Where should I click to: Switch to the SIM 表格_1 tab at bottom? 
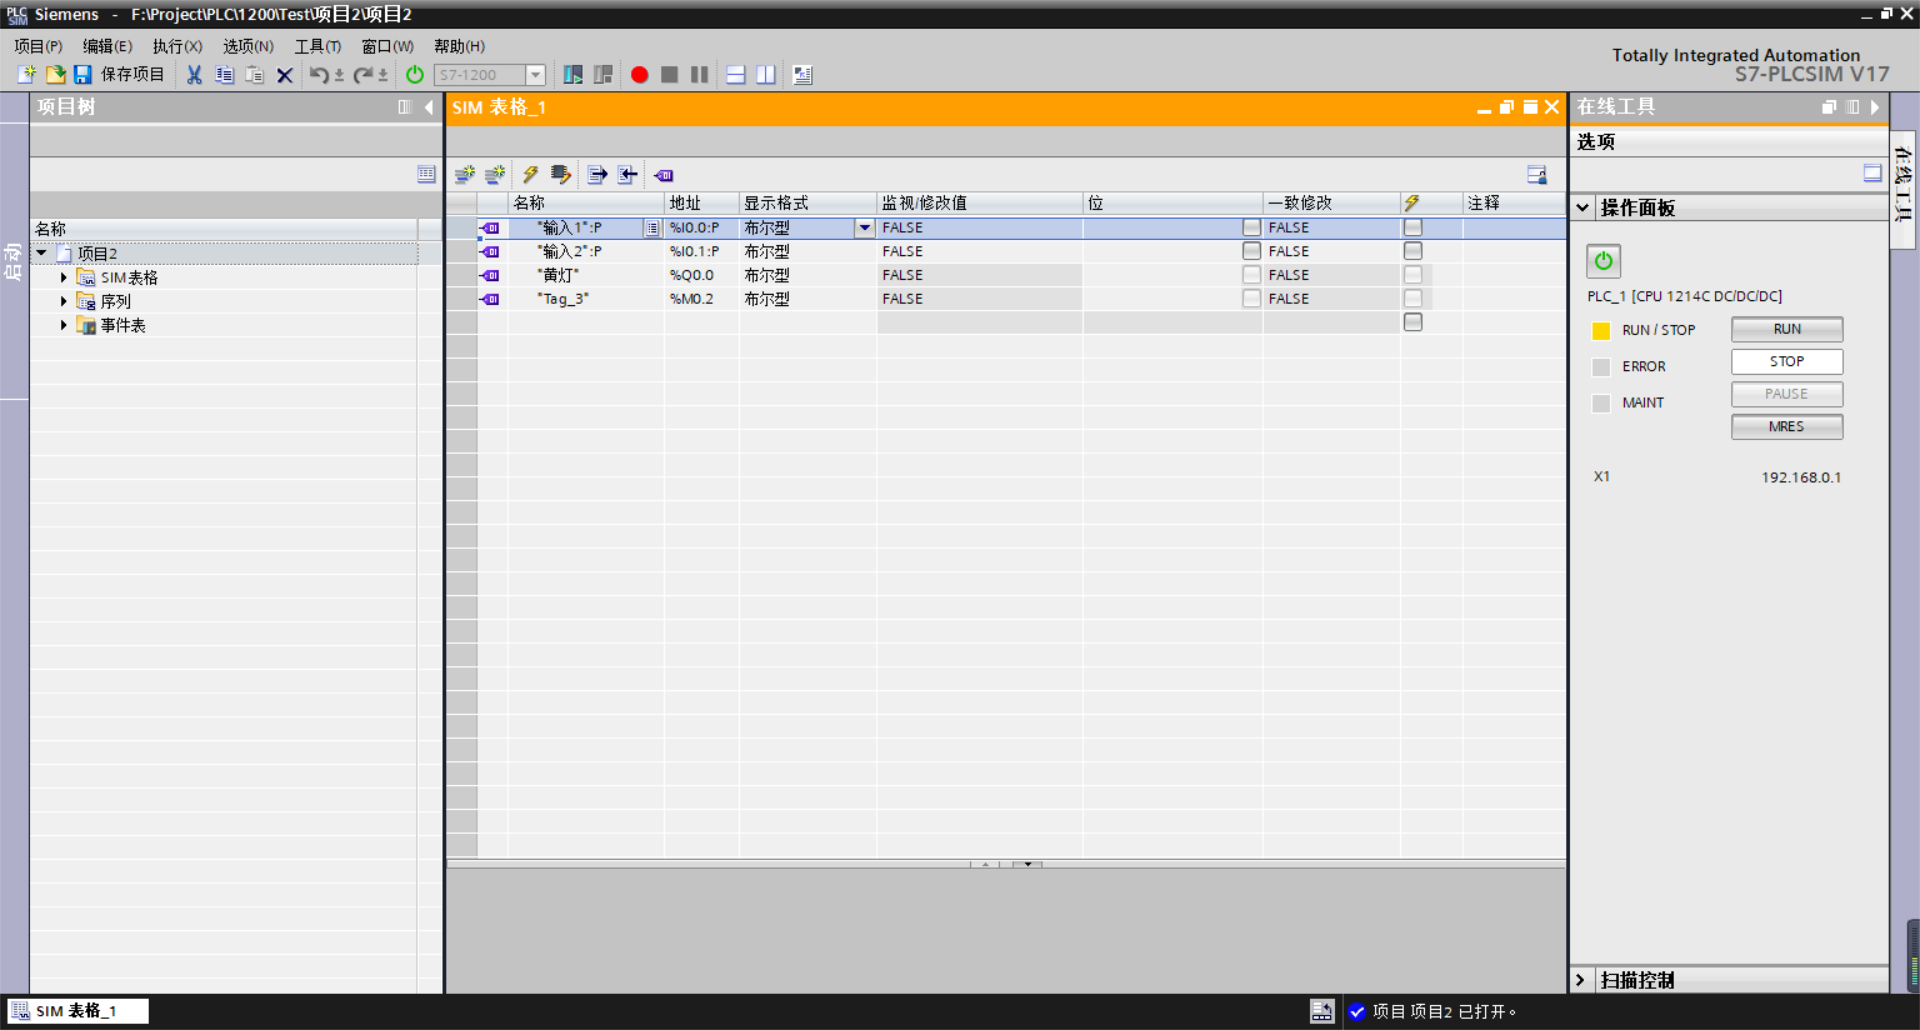pyautogui.click(x=77, y=1010)
